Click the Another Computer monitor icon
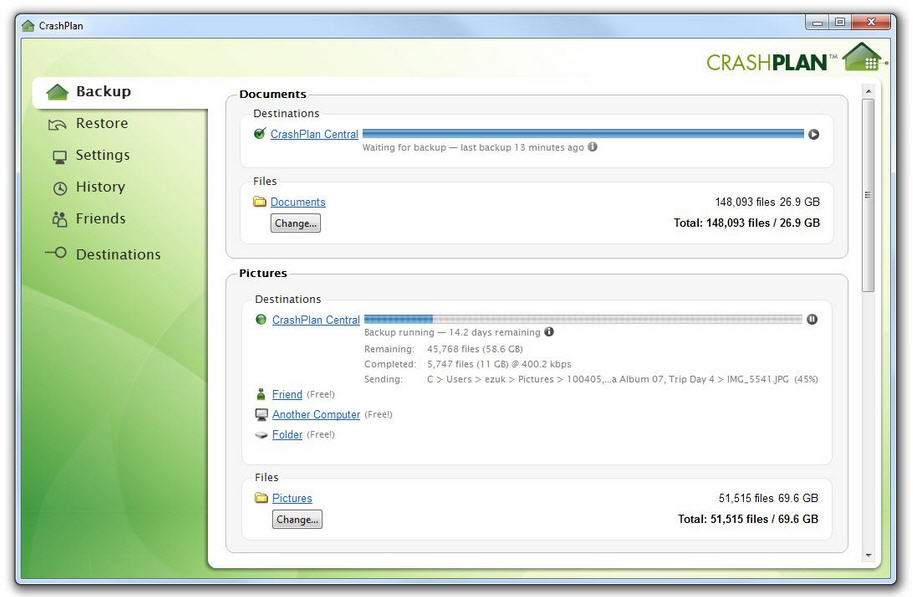 click(261, 415)
